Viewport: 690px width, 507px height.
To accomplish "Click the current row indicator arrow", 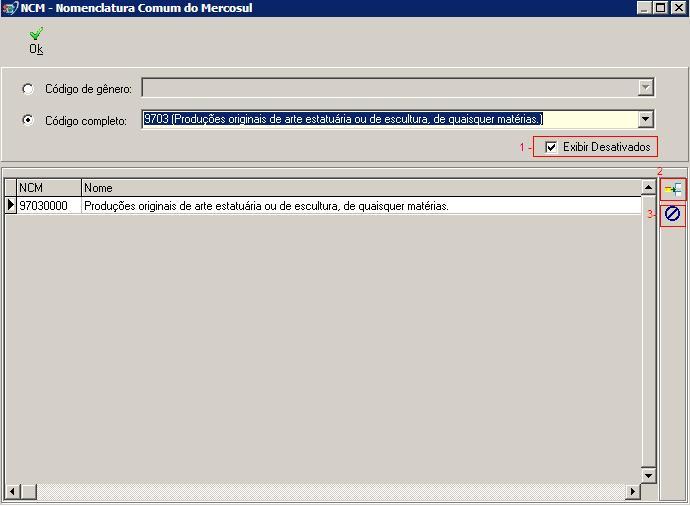I will click(x=11, y=206).
